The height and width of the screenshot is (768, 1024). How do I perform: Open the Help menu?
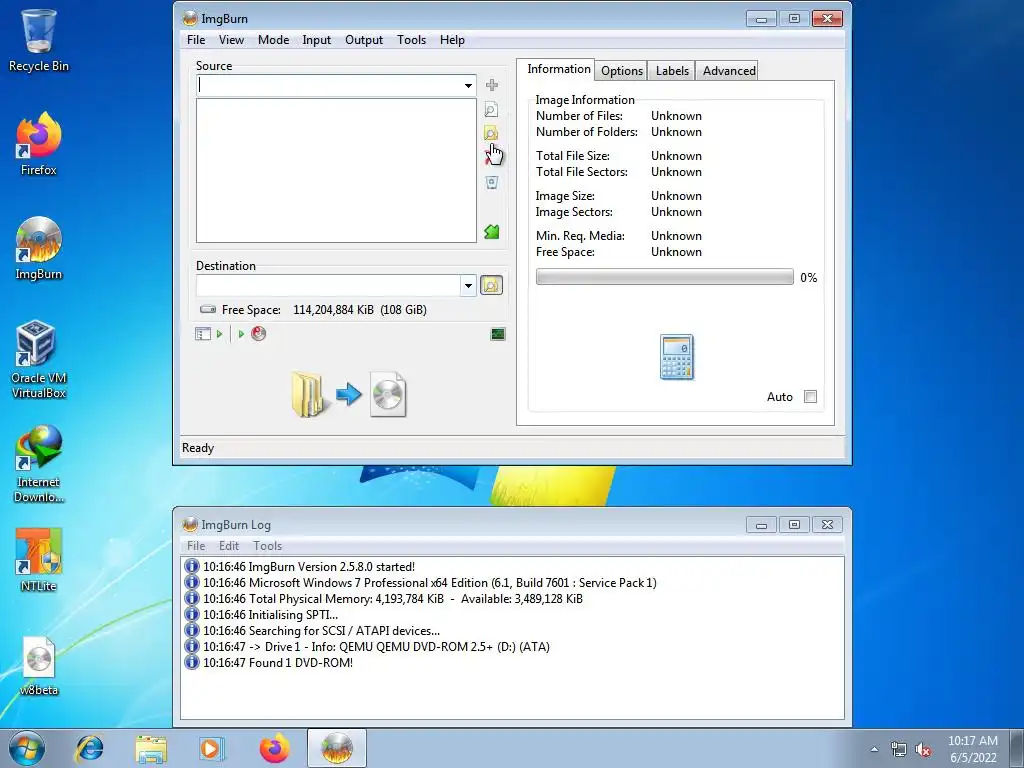[452, 40]
